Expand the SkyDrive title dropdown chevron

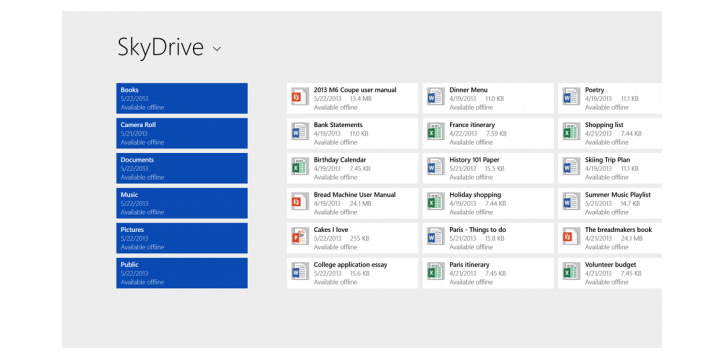(x=217, y=48)
